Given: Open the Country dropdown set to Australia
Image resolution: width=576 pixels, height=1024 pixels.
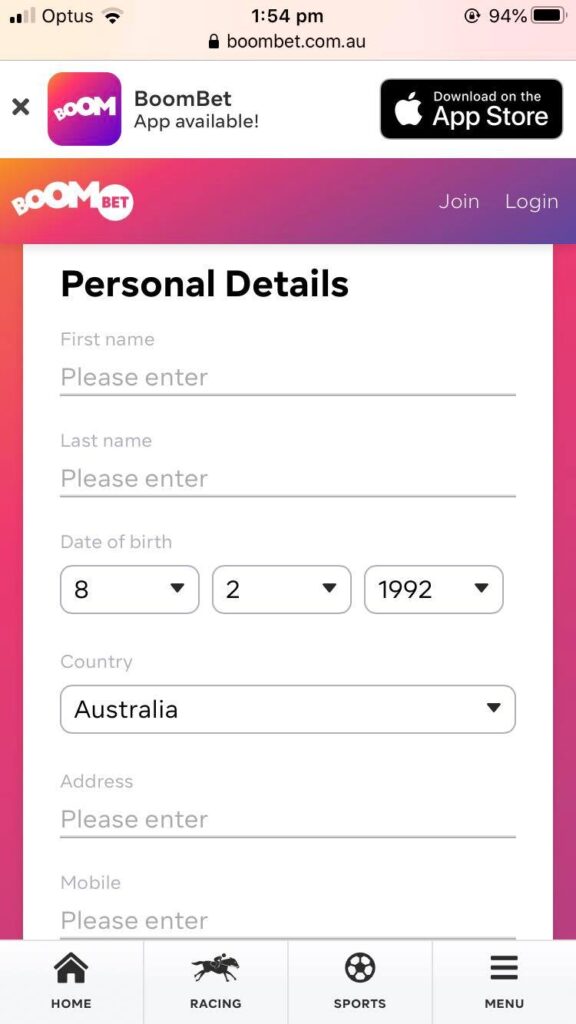Looking at the screenshot, I should [287, 709].
